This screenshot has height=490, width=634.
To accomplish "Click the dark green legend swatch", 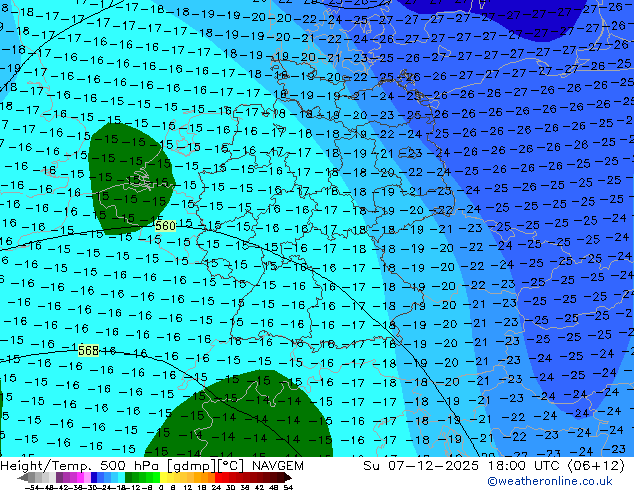I will (129, 477).
